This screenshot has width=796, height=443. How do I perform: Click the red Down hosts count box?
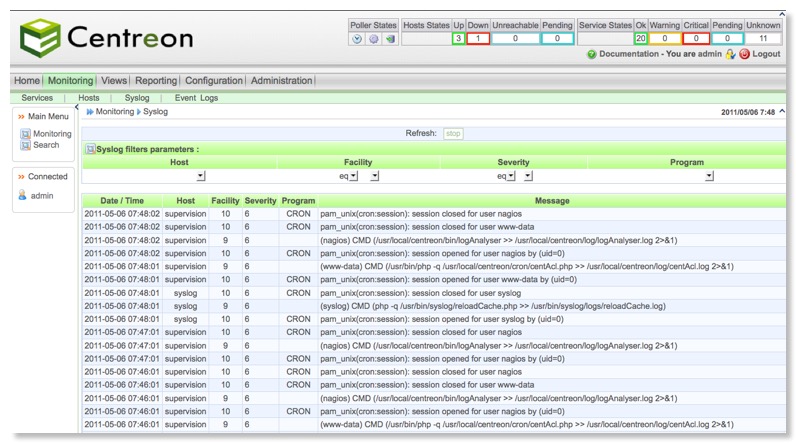pos(477,38)
